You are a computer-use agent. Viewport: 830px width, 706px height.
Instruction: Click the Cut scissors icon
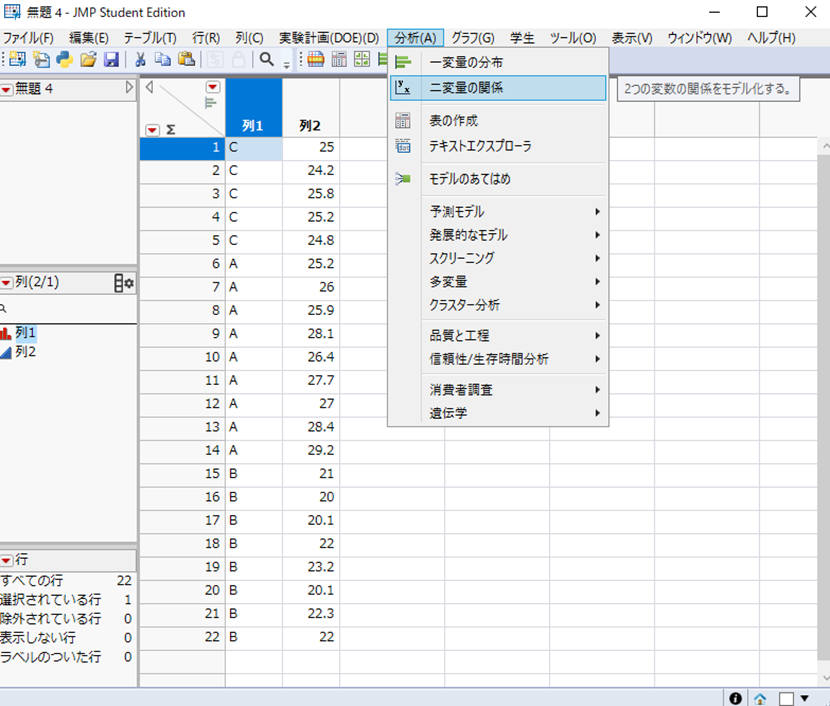141,60
